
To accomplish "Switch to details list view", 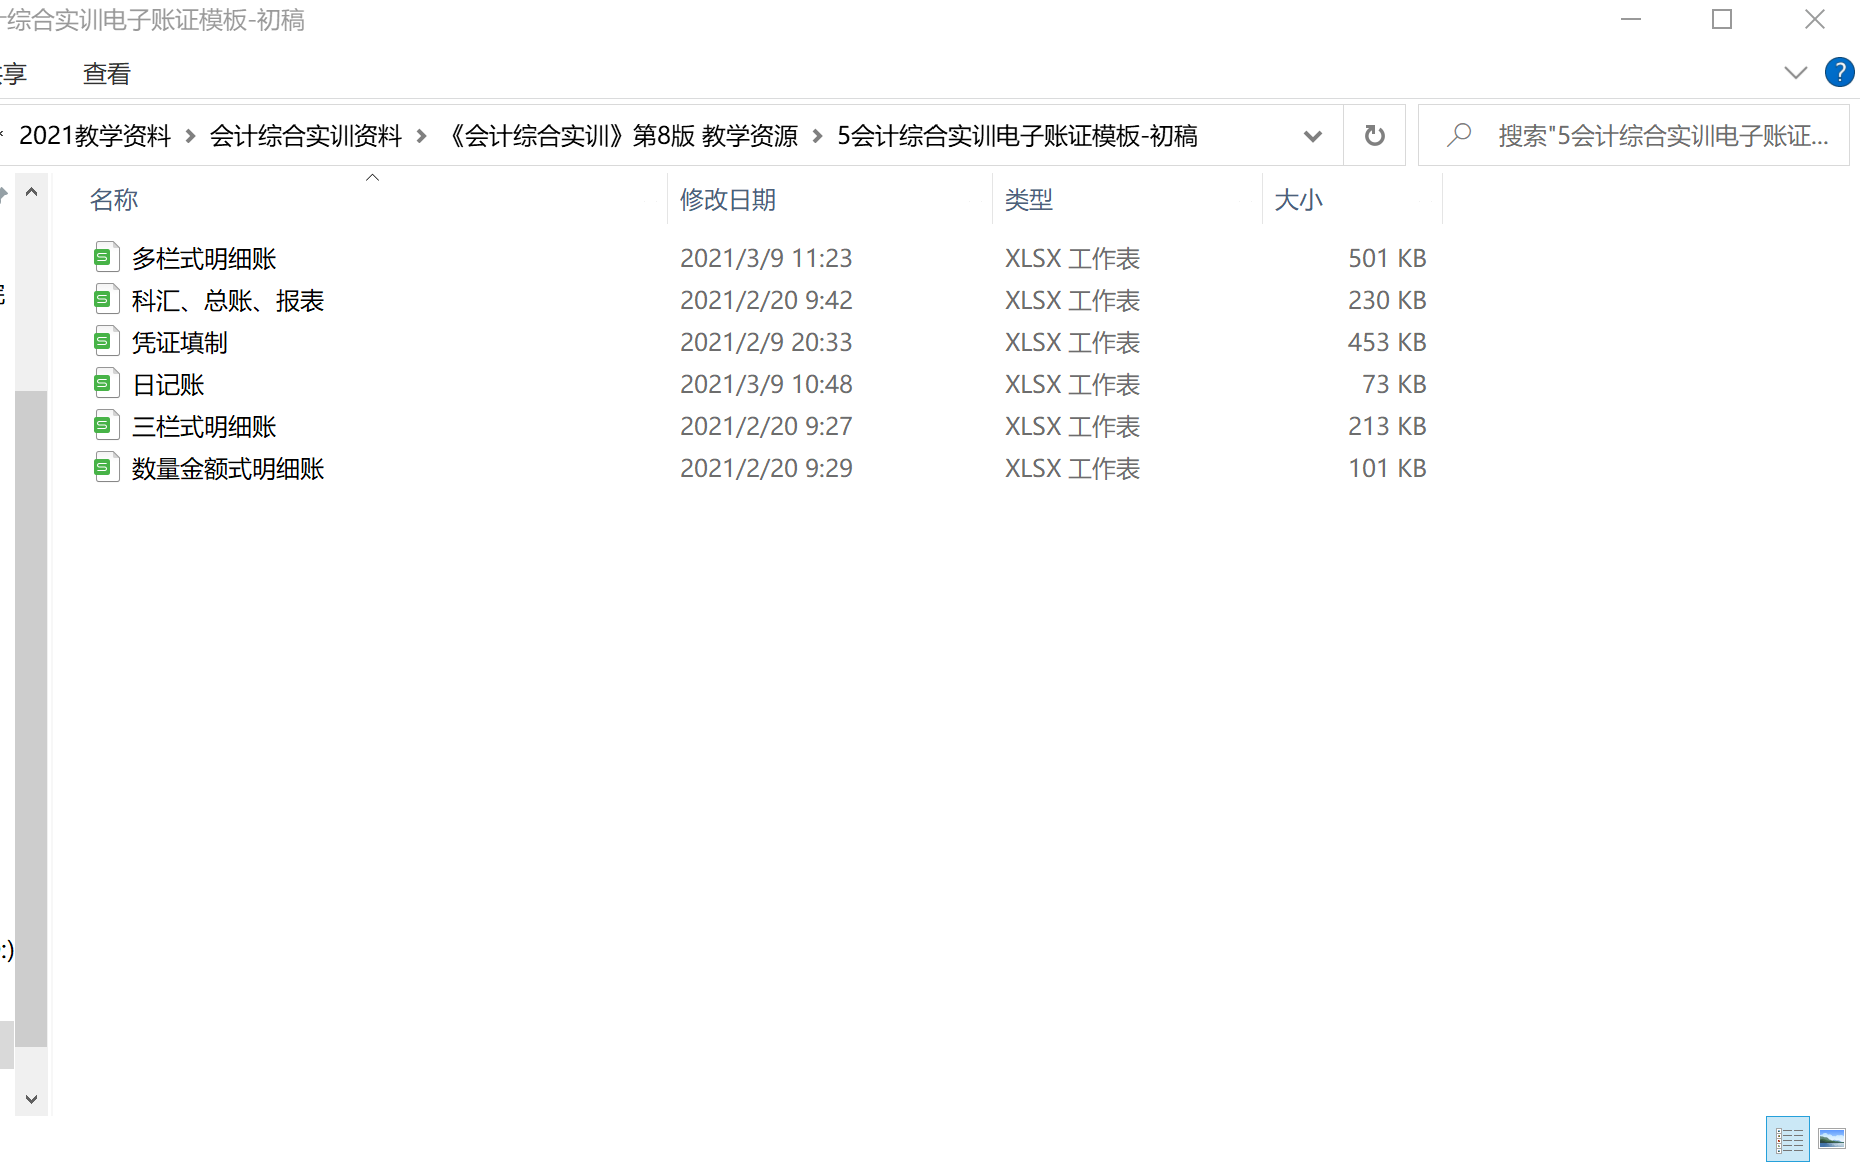I will [x=1788, y=1139].
